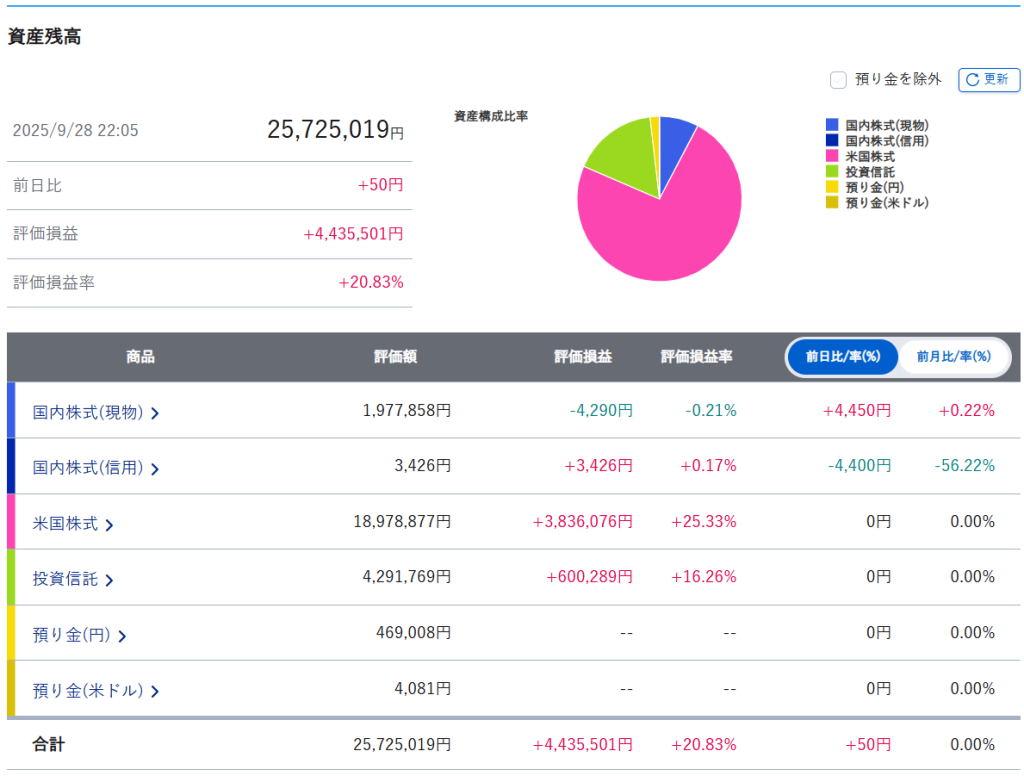Expand chevron next to 国内株式(現物)
The width and height of the screenshot is (1024, 776).
(155, 413)
